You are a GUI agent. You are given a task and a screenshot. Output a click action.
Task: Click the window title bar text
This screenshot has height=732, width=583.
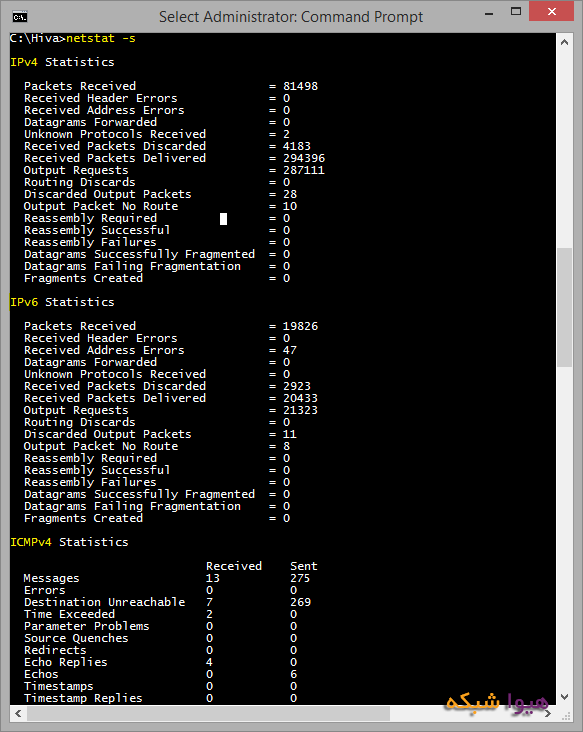click(x=291, y=17)
